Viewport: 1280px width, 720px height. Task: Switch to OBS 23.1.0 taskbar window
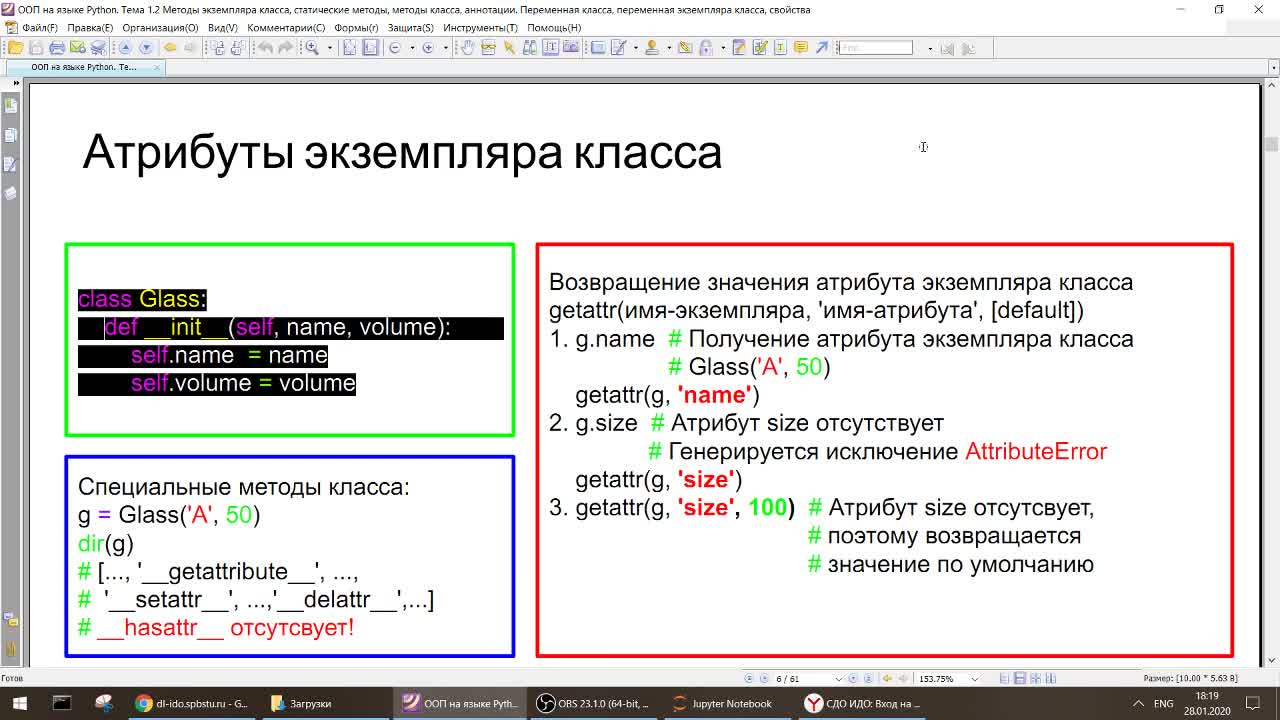(593, 703)
